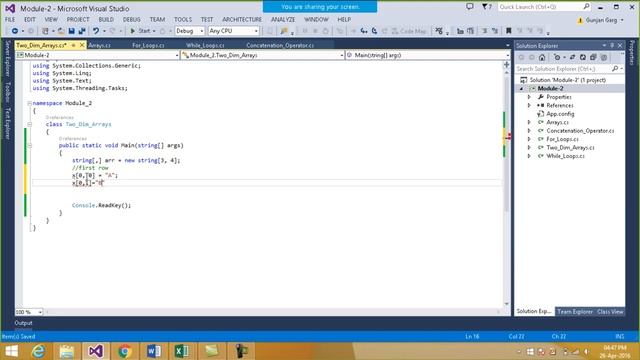Open Internet Explorer from the taskbar
Screen dimensions: 640x360
coord(39,351)
